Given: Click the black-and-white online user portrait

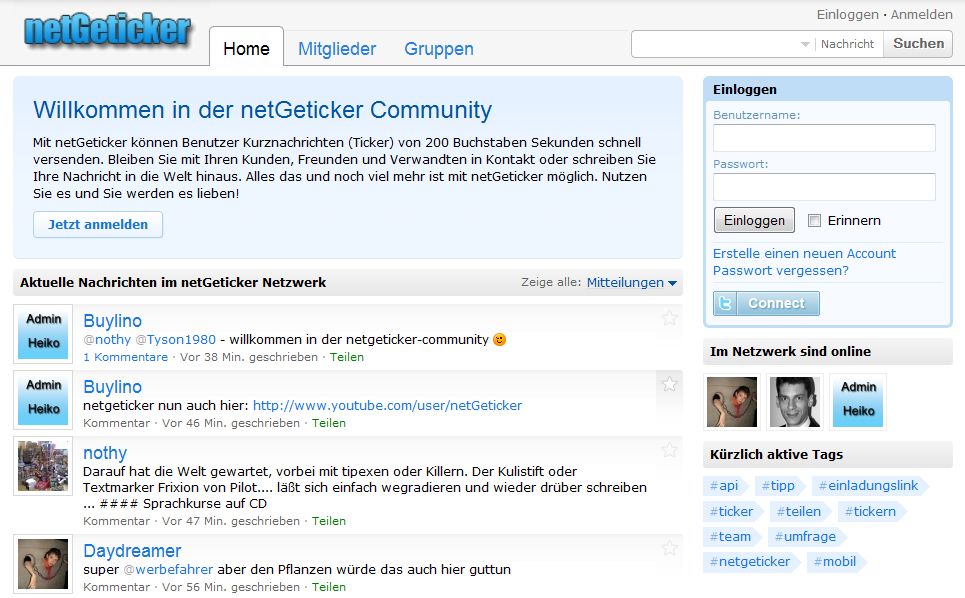Looking at the screenshot, I should tap(795, 401).
